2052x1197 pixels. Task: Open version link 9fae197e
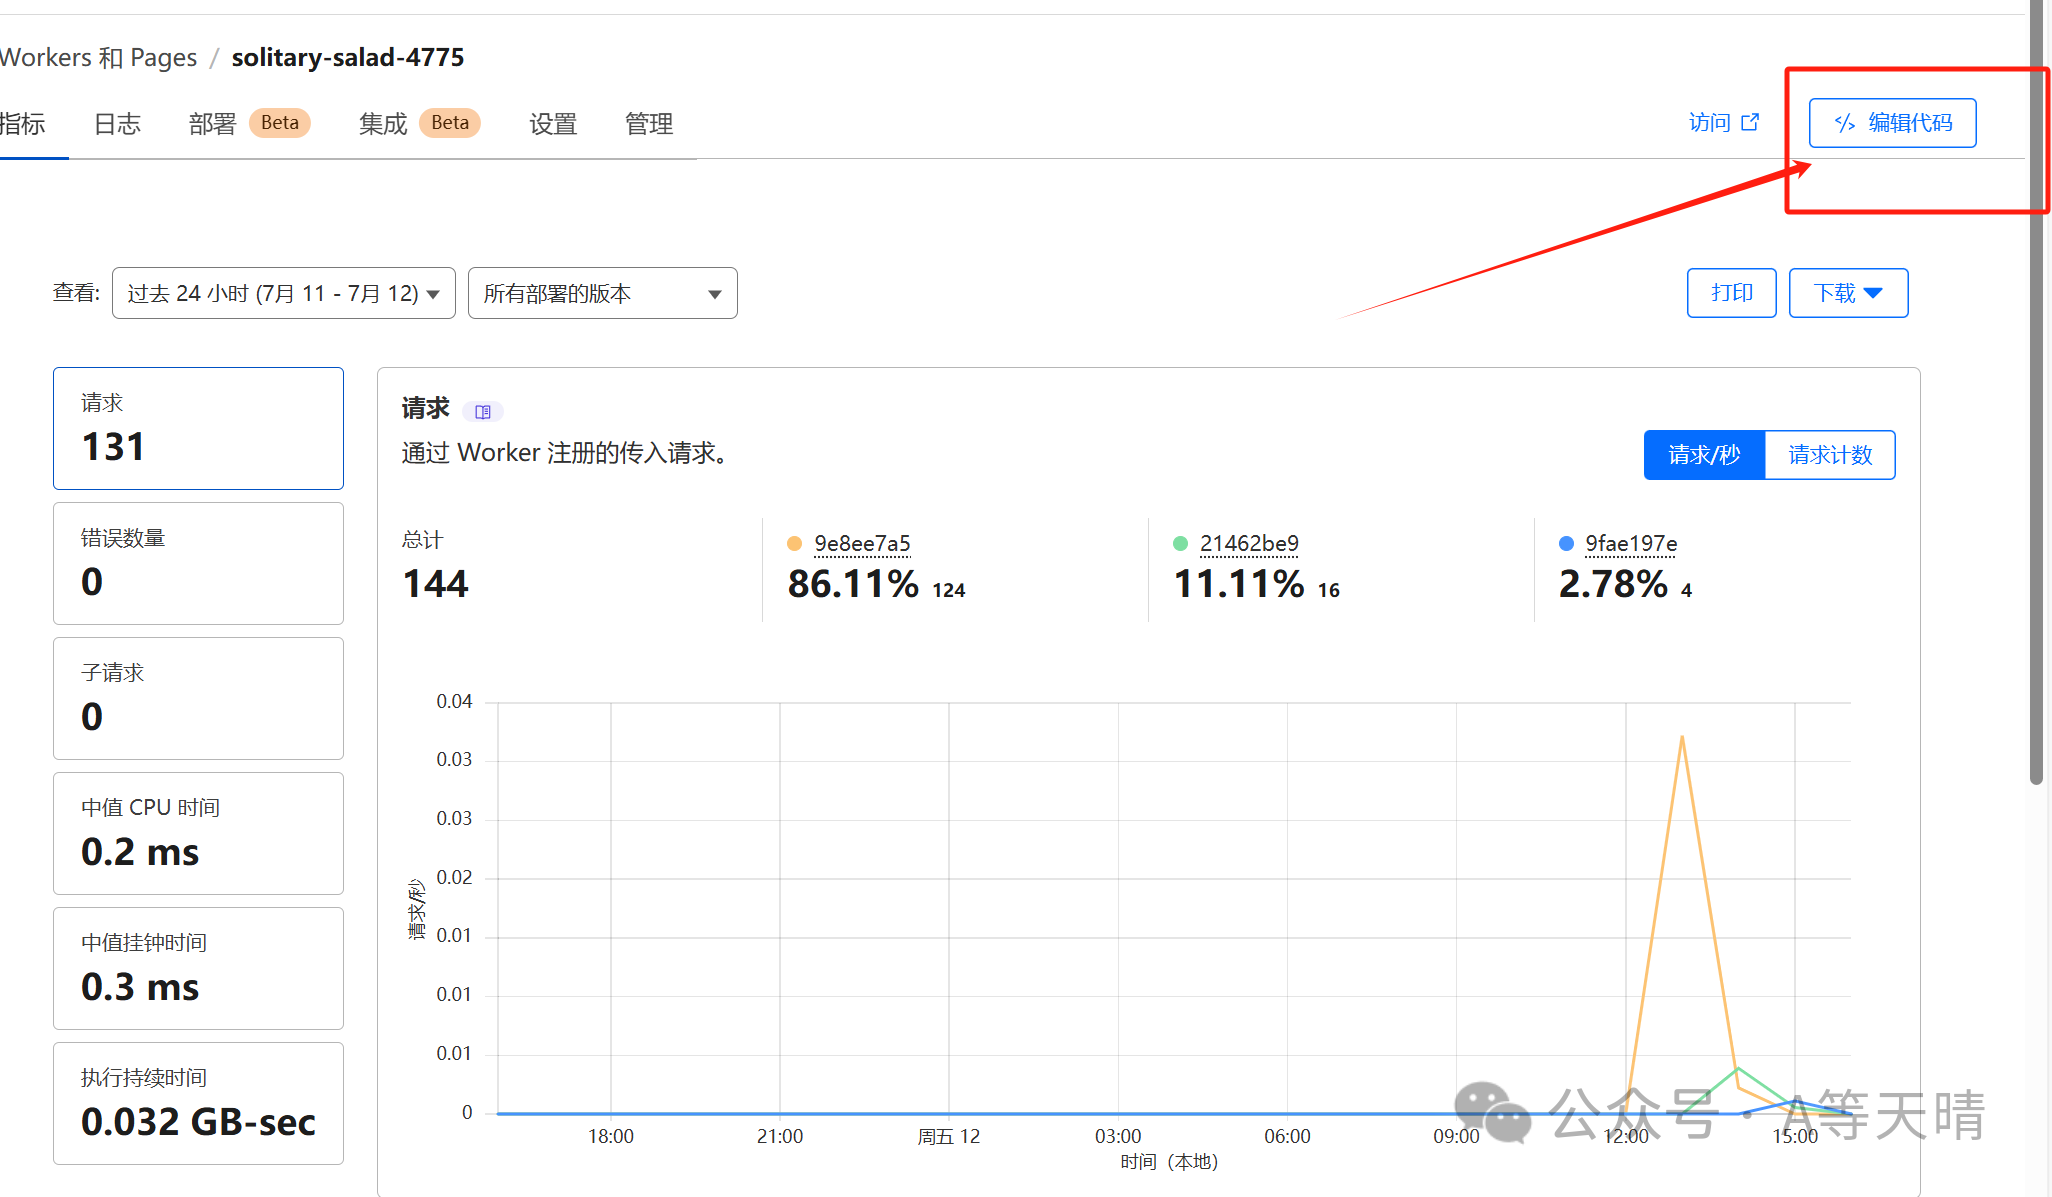(x=1631, y=543)
